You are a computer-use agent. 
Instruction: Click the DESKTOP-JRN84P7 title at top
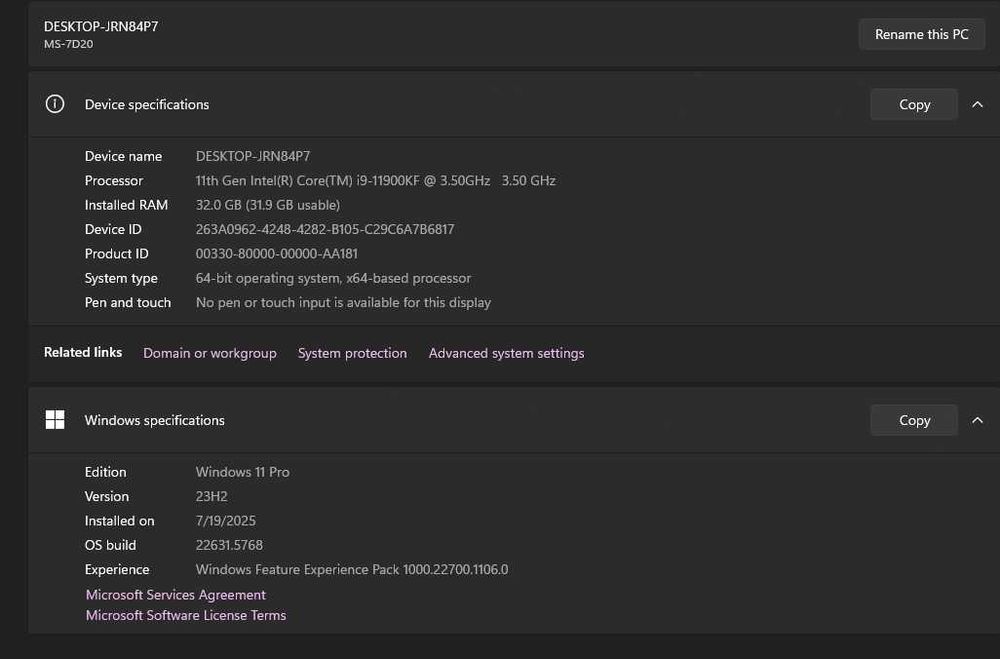click(x=101, y=26)
